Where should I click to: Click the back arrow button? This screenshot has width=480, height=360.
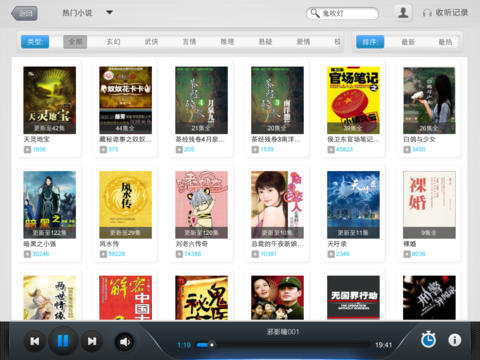pos(24,13)
